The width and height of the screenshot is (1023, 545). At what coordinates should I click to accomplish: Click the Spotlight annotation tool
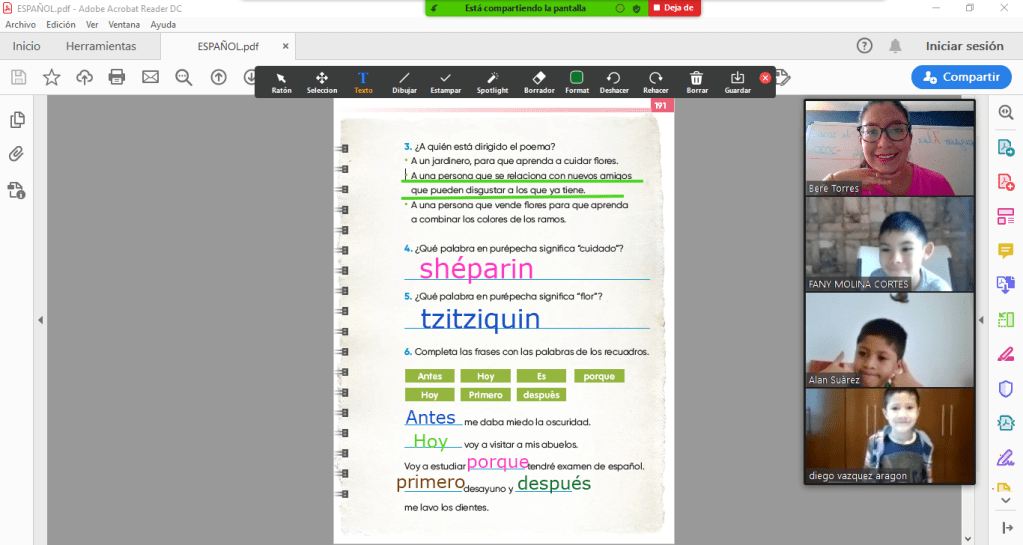(x=492, y=81)
